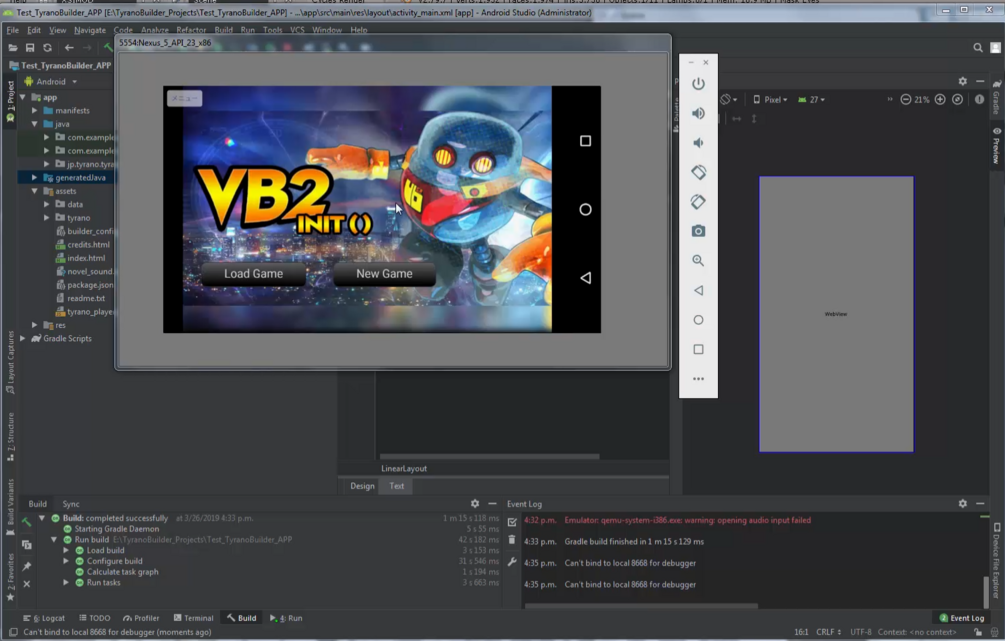Open Pixel device dropdown in preview
This screenshot has width=1005, height=641.
click(x=770, y=99)
